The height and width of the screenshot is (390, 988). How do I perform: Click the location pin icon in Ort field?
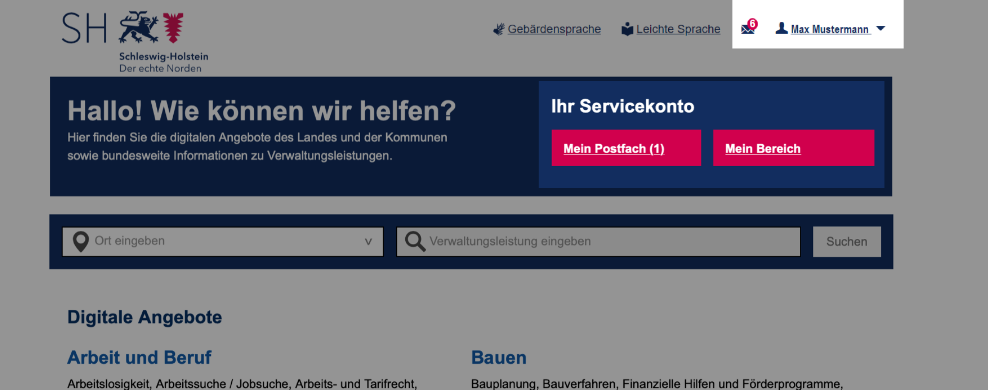click(x=81, y=242)
